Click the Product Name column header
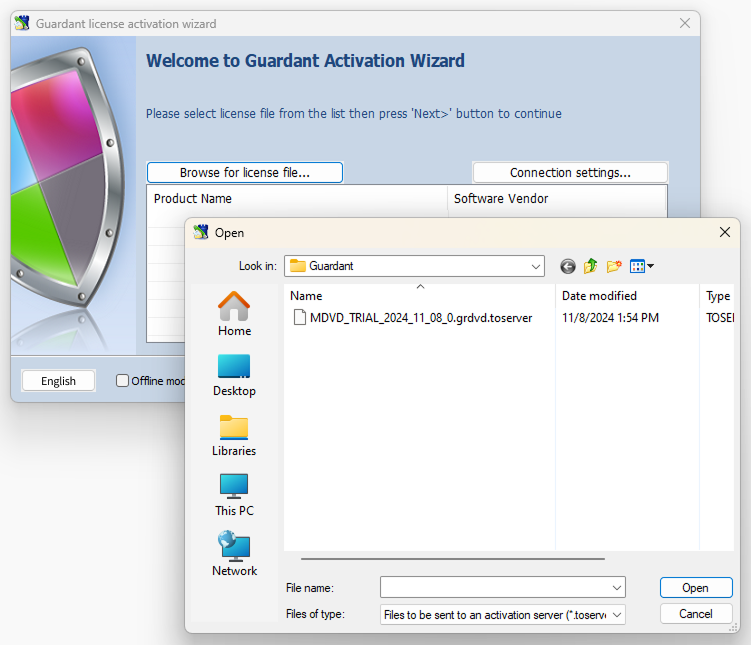 [297, 198]
